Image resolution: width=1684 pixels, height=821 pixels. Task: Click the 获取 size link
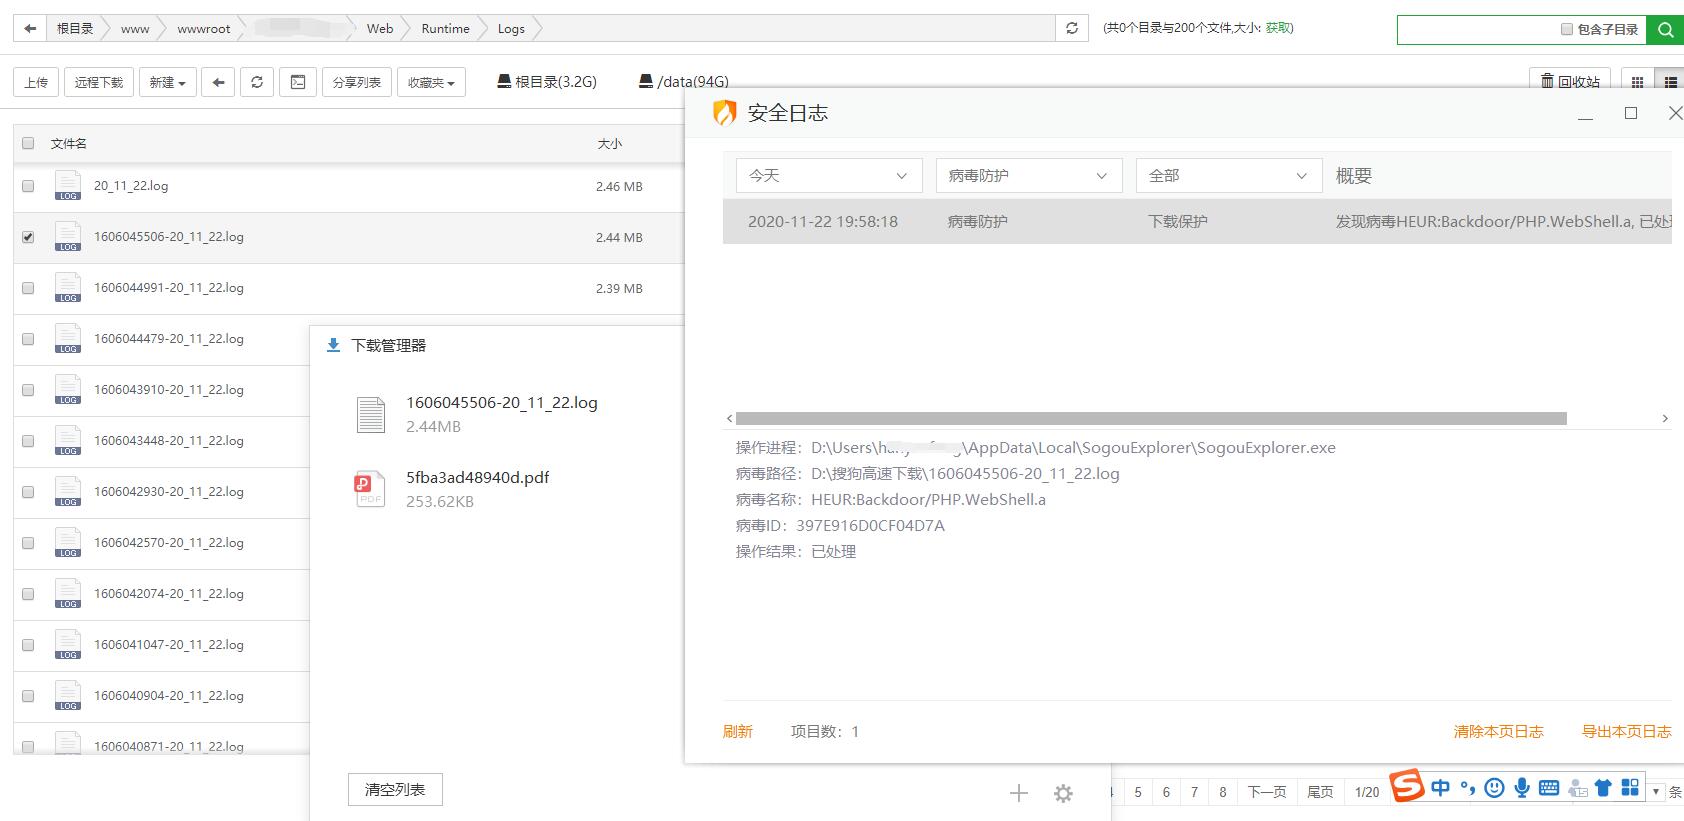point(1278,28)
